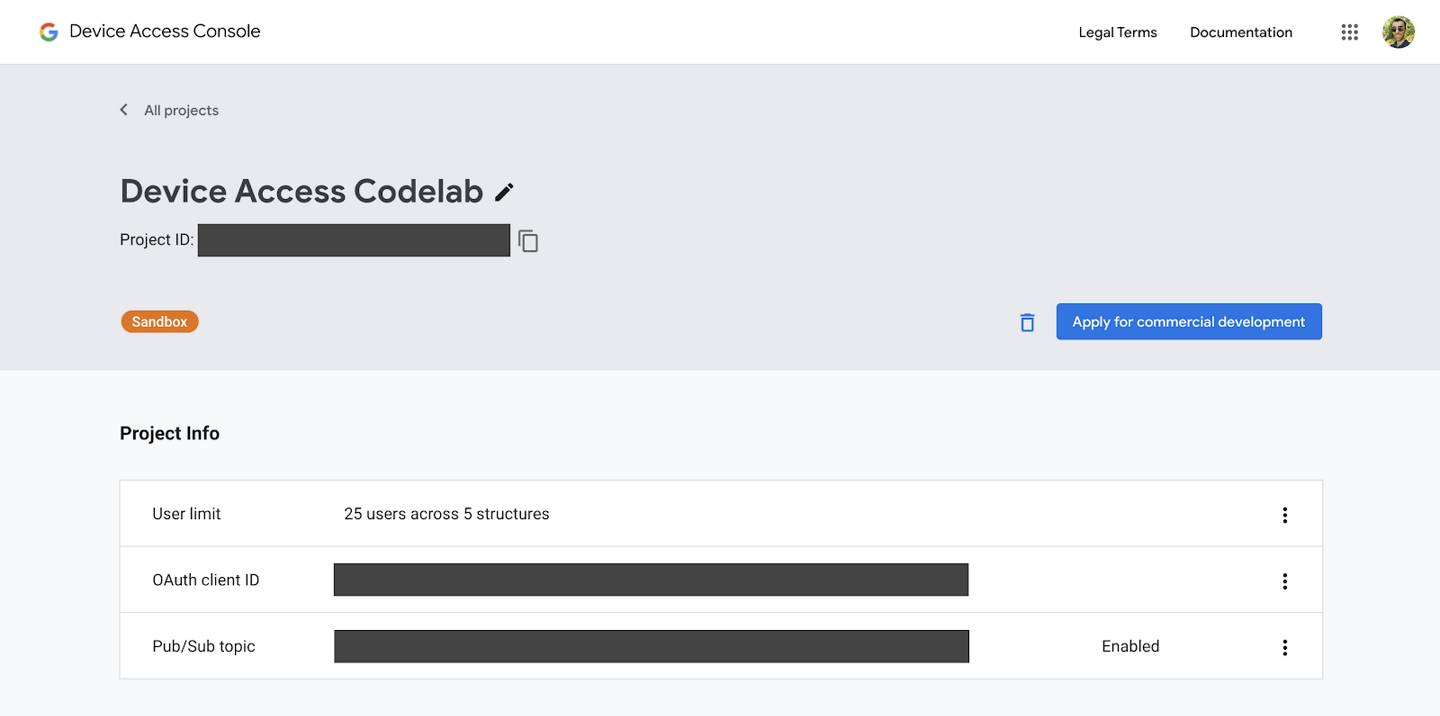Click the Sandbox status badge
This screenshot has width=1440, height=716.
159,321
